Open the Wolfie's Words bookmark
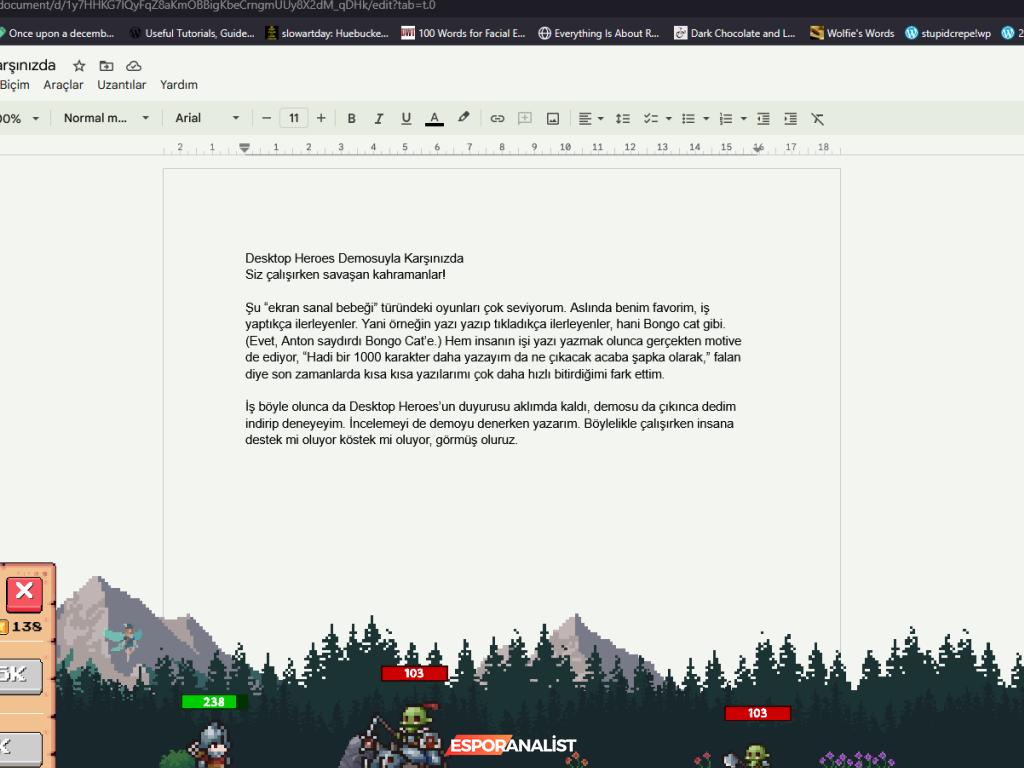Image resolution: width=1024 pixels, height=768 pixels. pyautogui.click(x=851, y=32)
